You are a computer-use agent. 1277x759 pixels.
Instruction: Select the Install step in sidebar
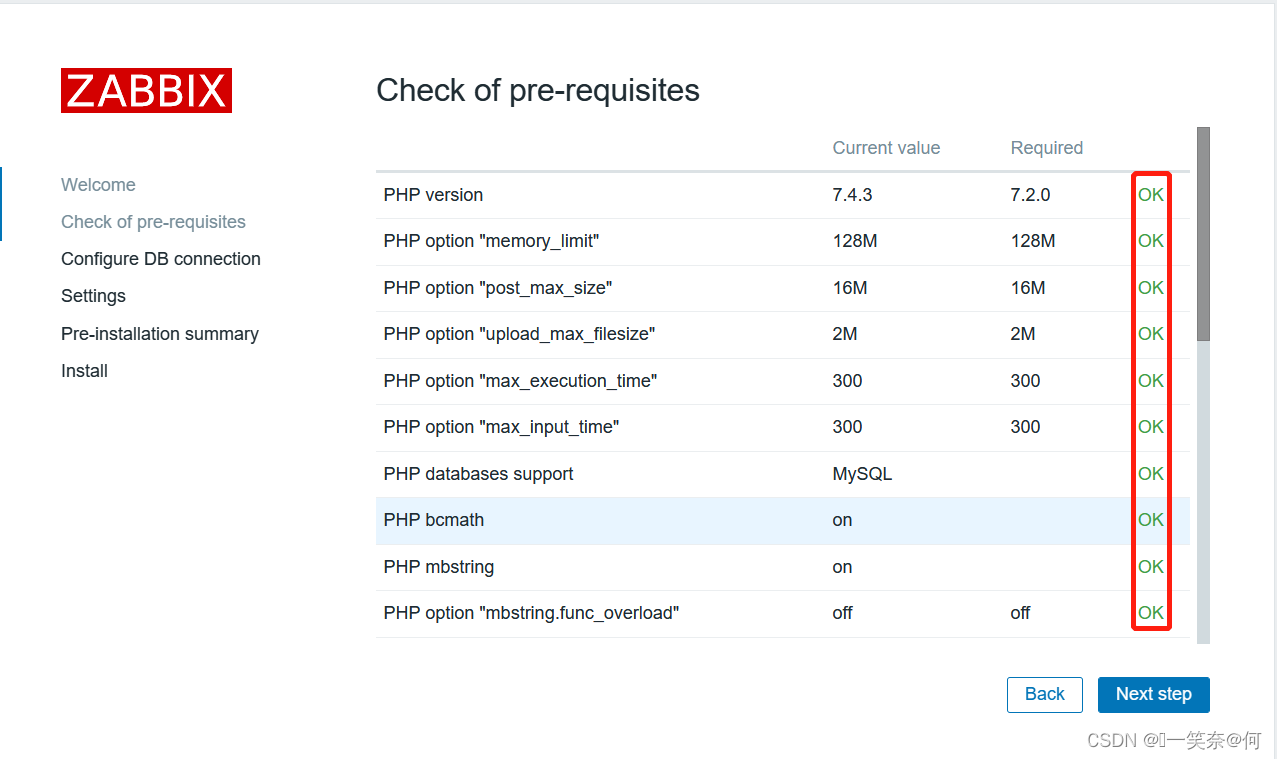[x=84, y=371]
